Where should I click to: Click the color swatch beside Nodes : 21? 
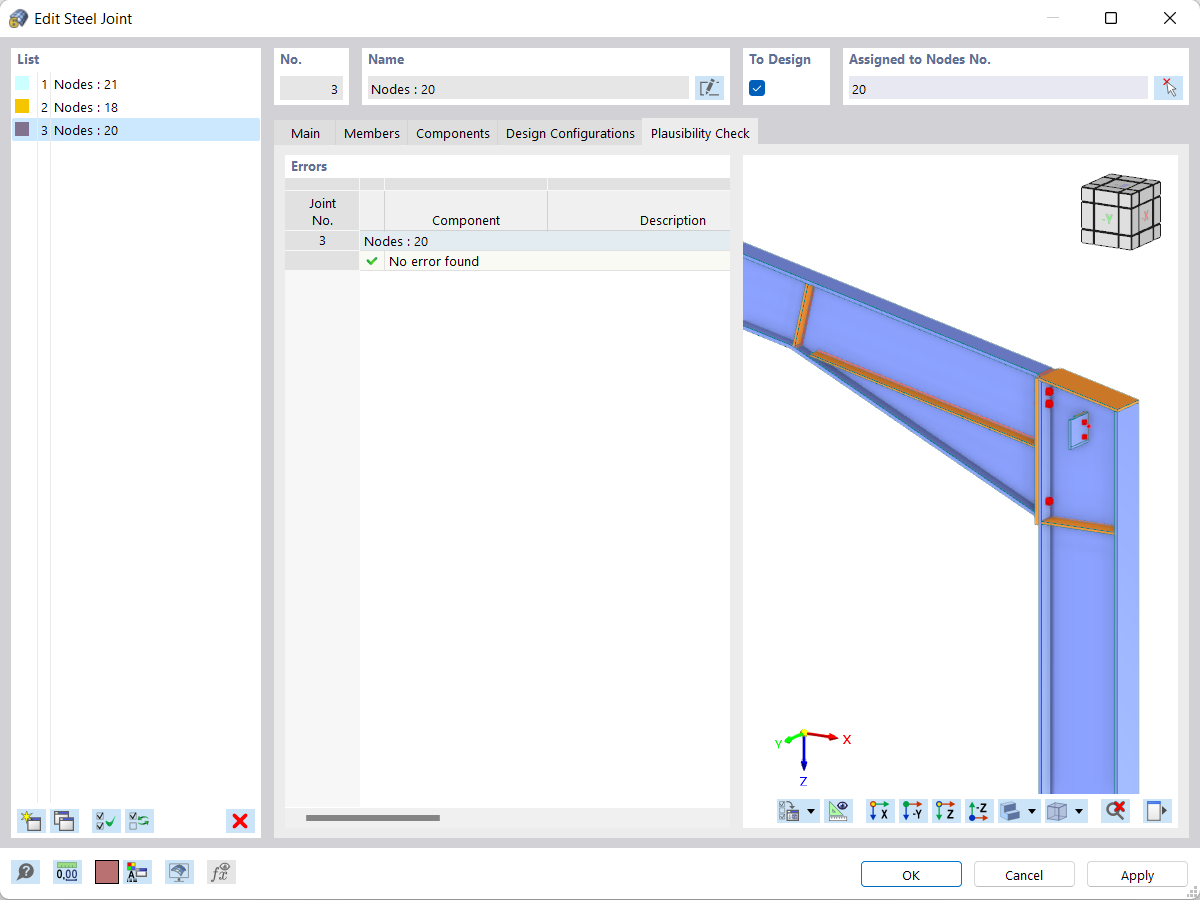pos(20,84)
